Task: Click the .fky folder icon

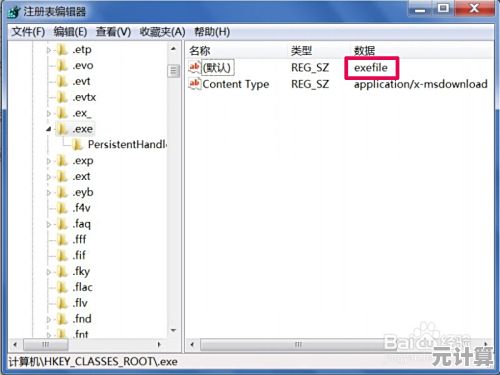Action: pyautogui.click(x=62, y=271)
